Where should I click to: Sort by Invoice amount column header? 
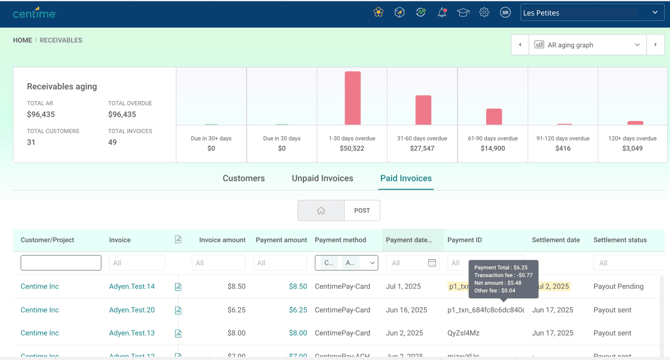222,240
